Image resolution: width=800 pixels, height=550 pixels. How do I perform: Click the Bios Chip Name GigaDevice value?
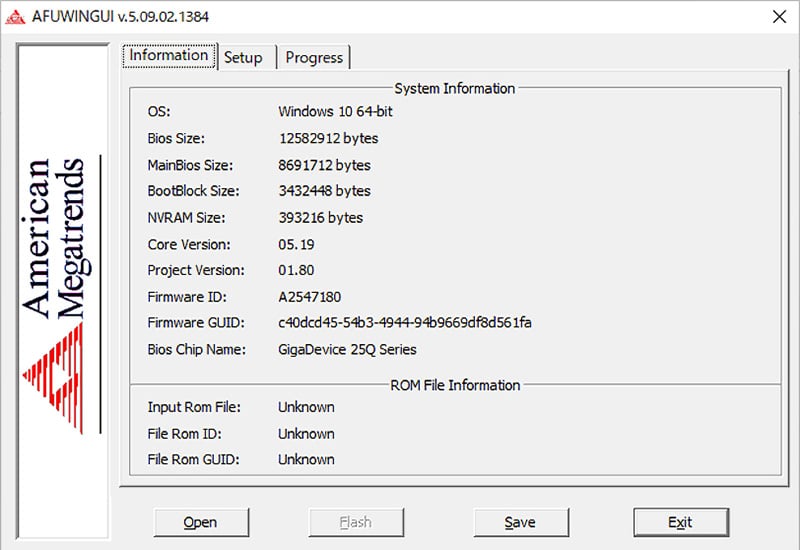347,349
